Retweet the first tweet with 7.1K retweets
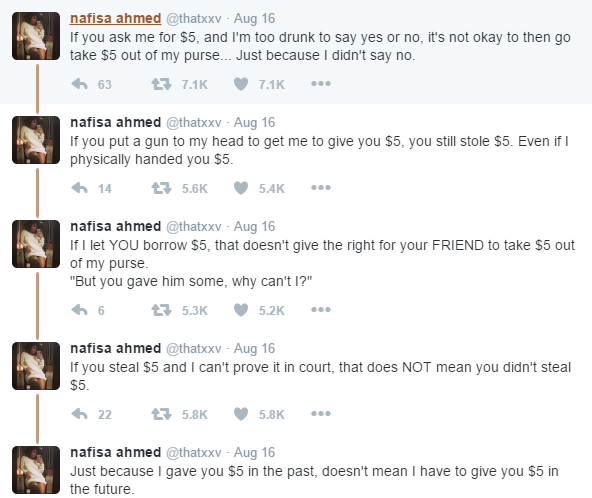 (161, 84)
